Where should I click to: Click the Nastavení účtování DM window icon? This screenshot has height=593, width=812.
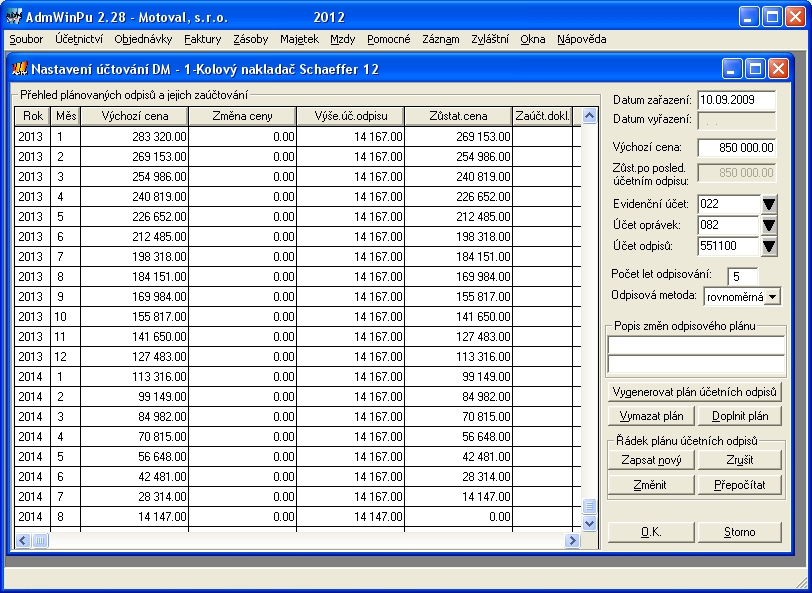(x=19, y=69)
